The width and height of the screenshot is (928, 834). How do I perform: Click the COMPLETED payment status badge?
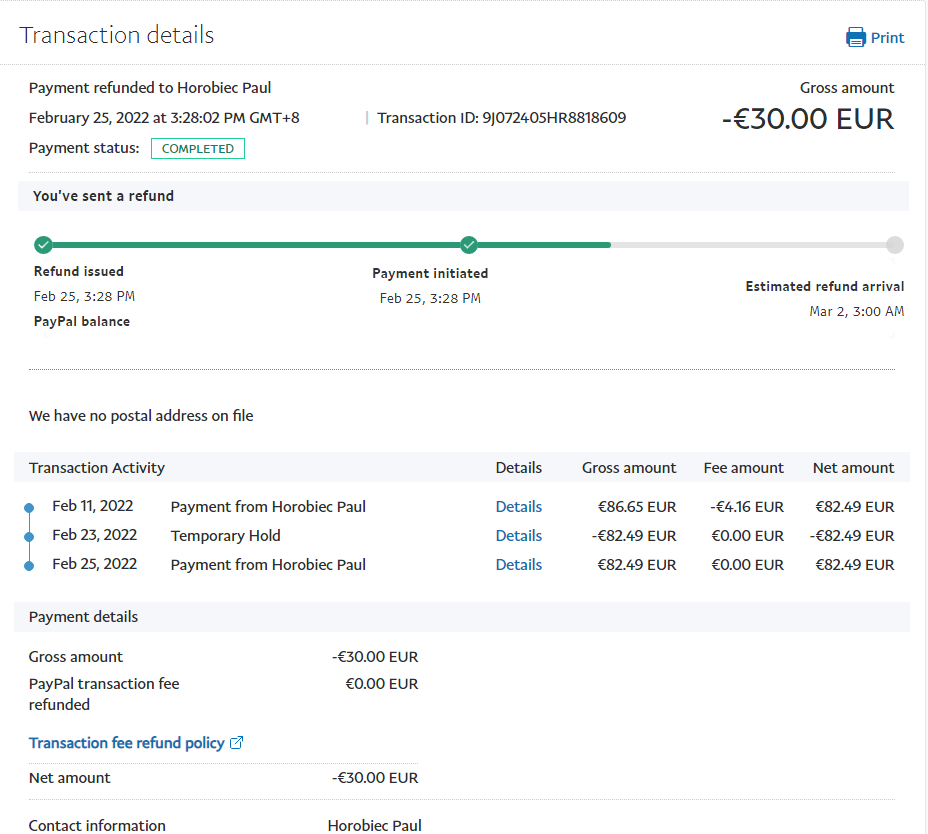click(198, 149)
